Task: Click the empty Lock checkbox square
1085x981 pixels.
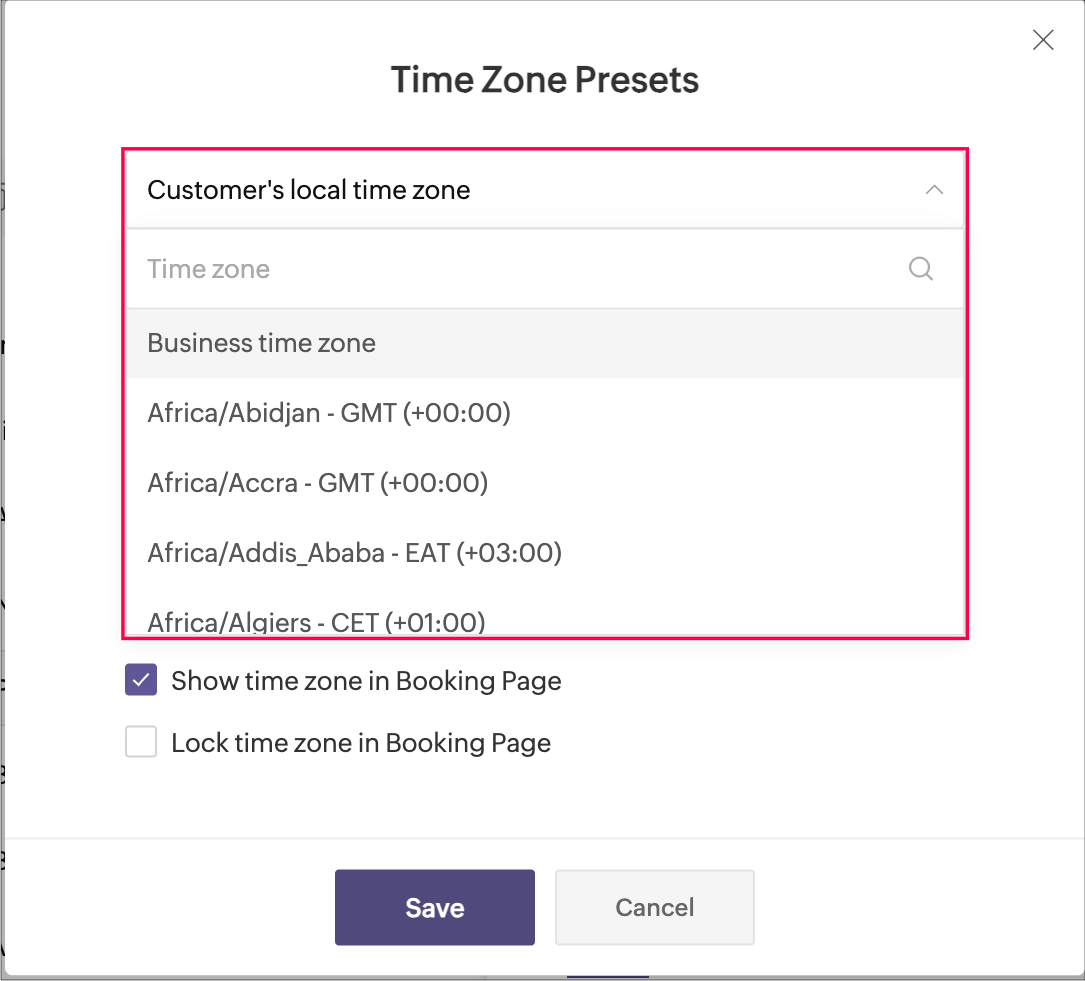Action: click(x=141, y=742)
